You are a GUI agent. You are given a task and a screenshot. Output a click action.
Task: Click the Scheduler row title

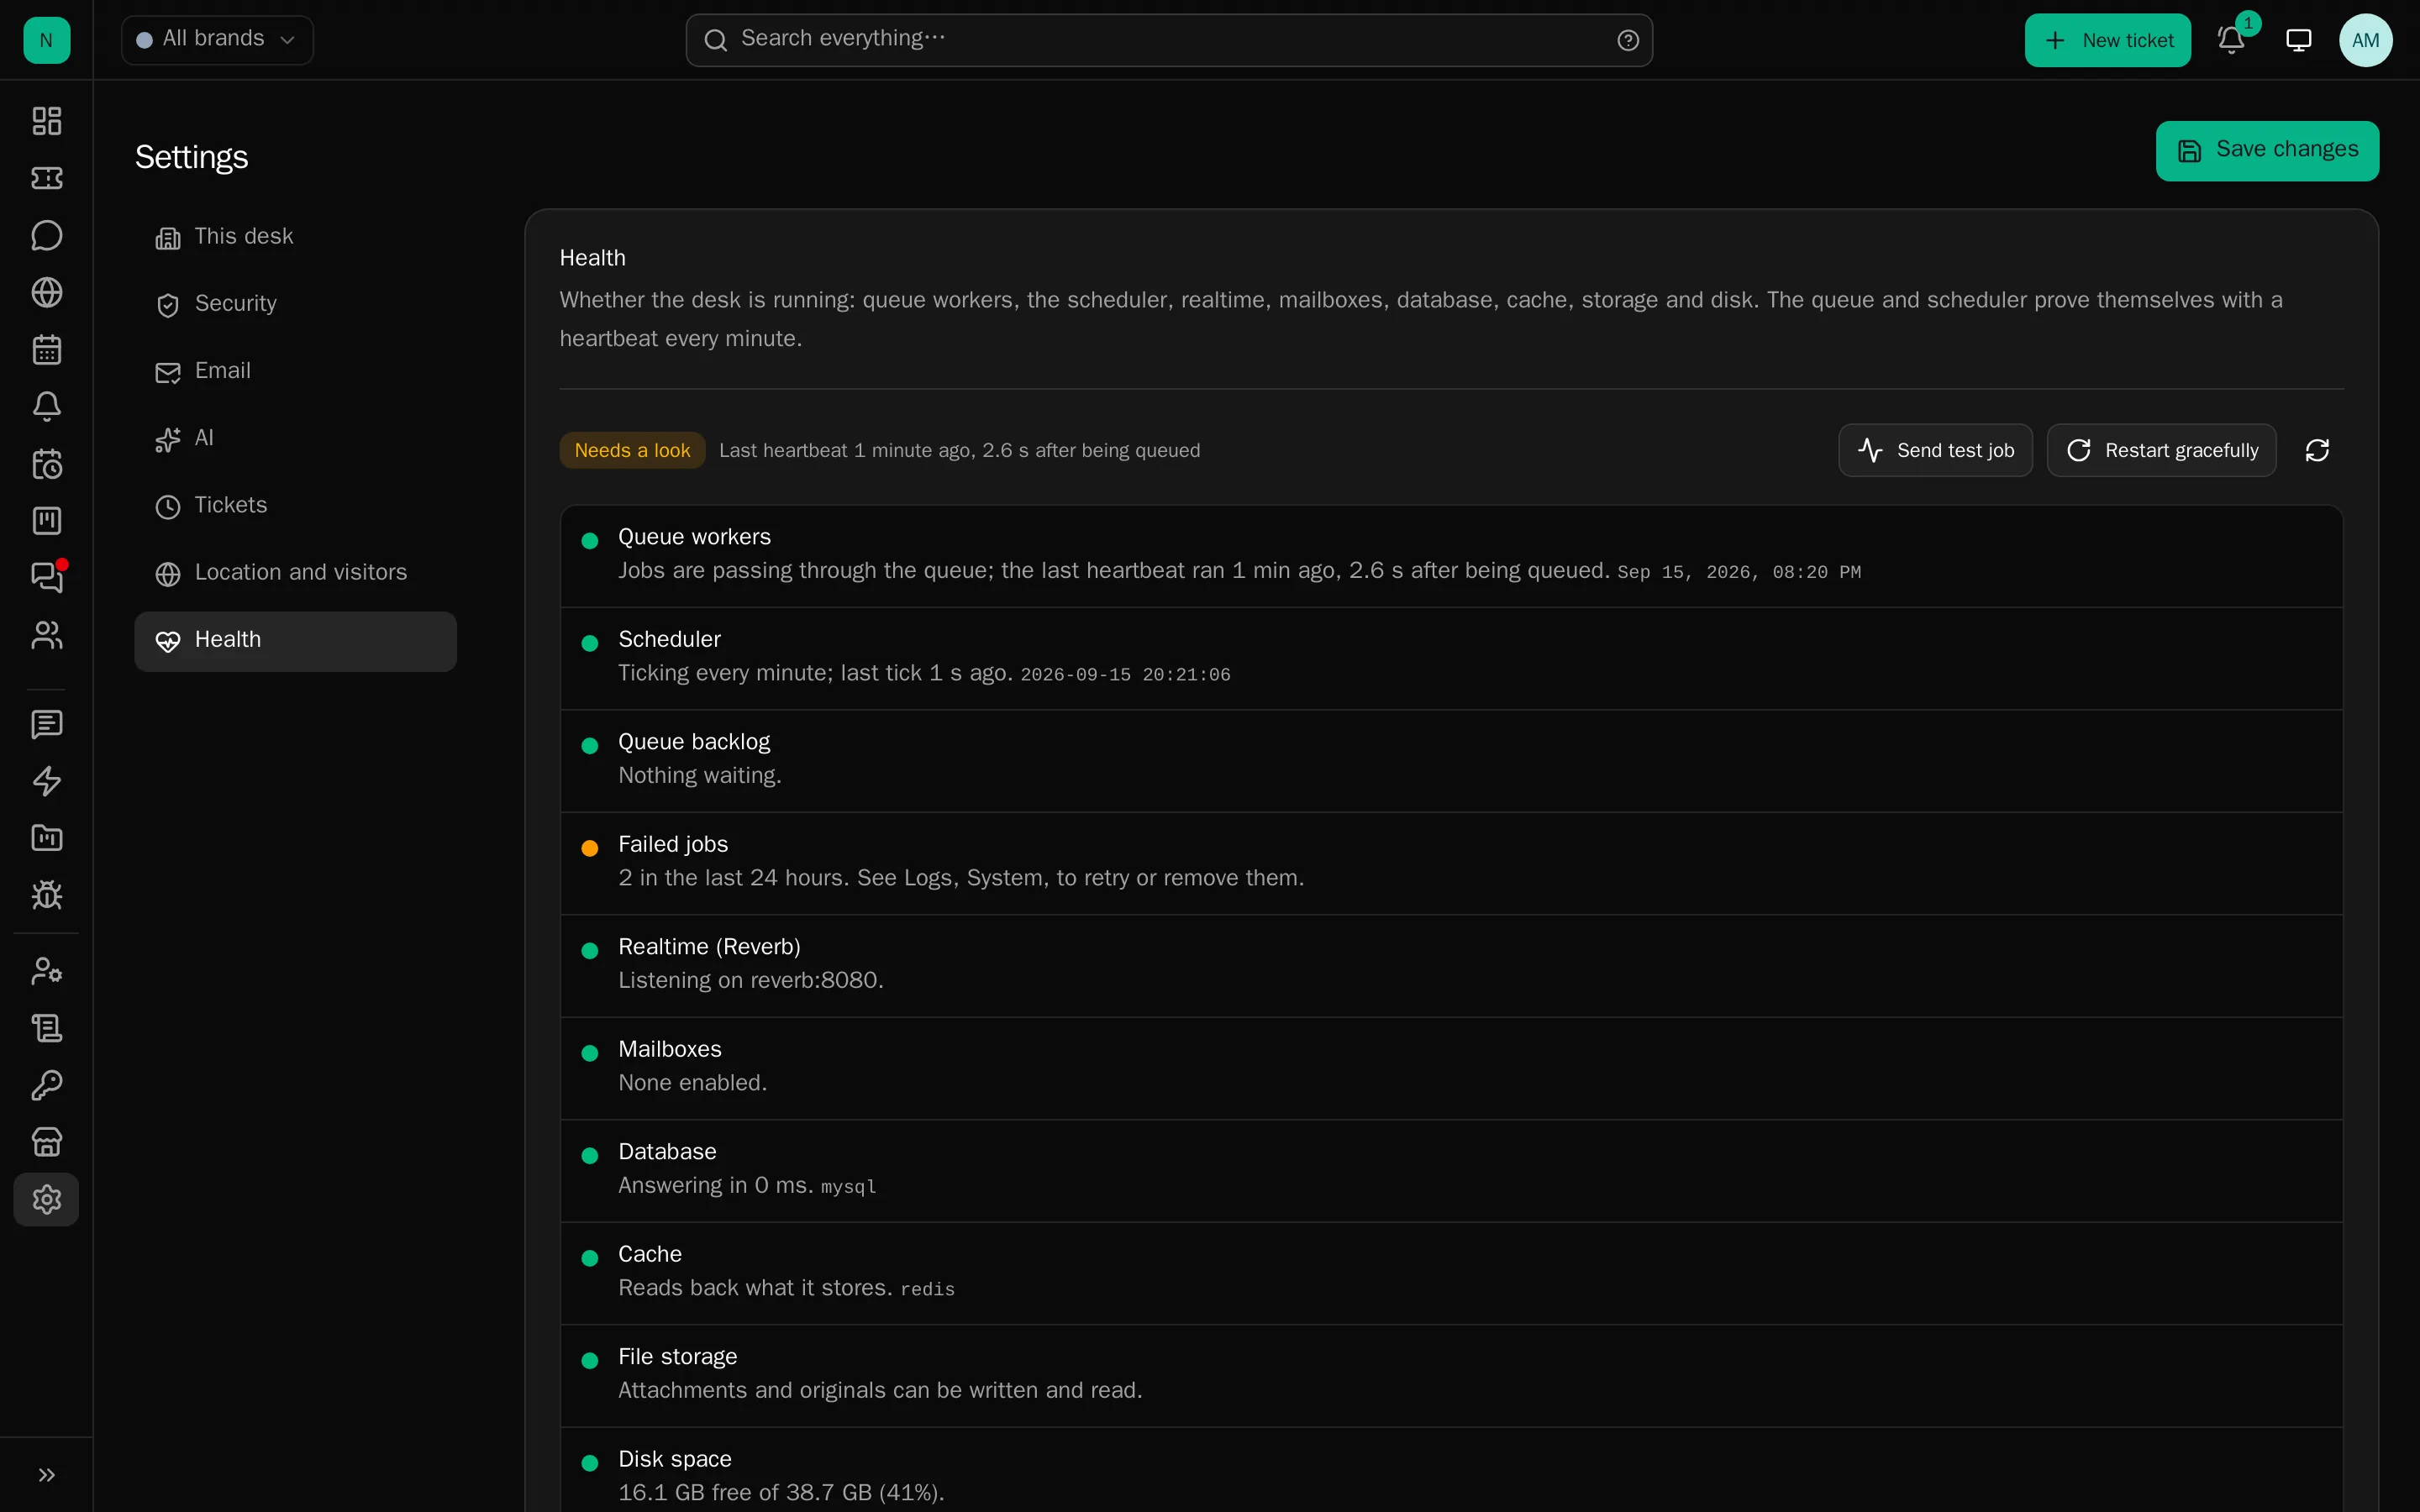click(669, 640)
